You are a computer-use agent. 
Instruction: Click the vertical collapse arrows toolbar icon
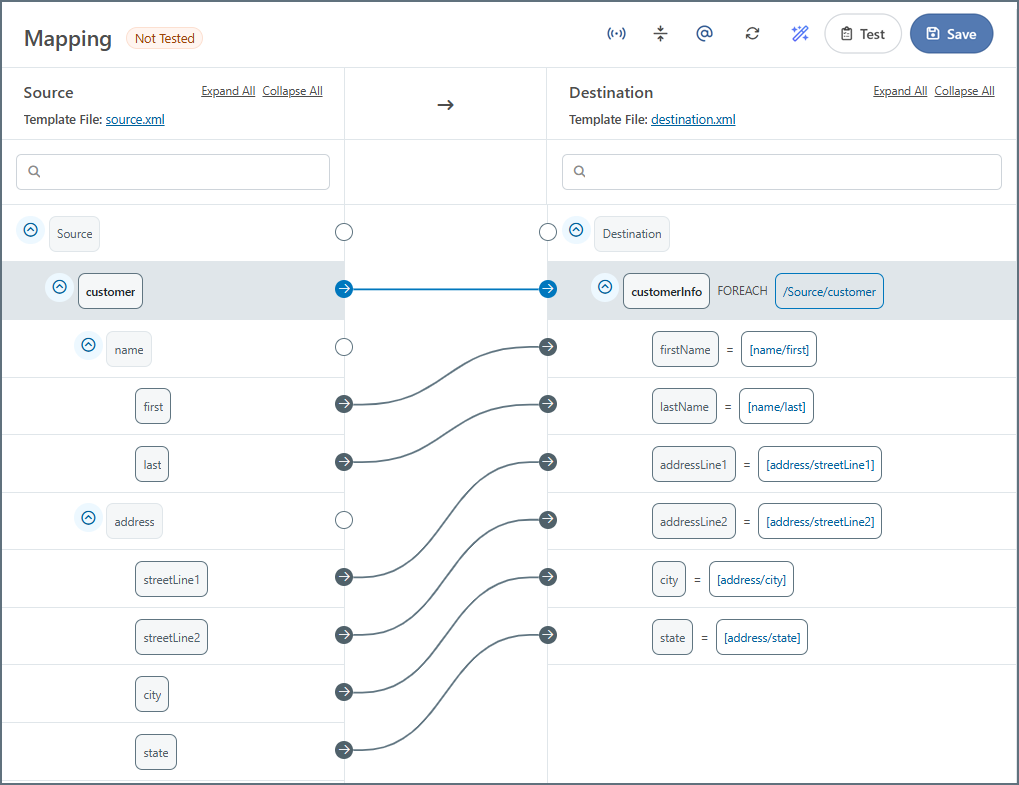(x=660, y=34)
